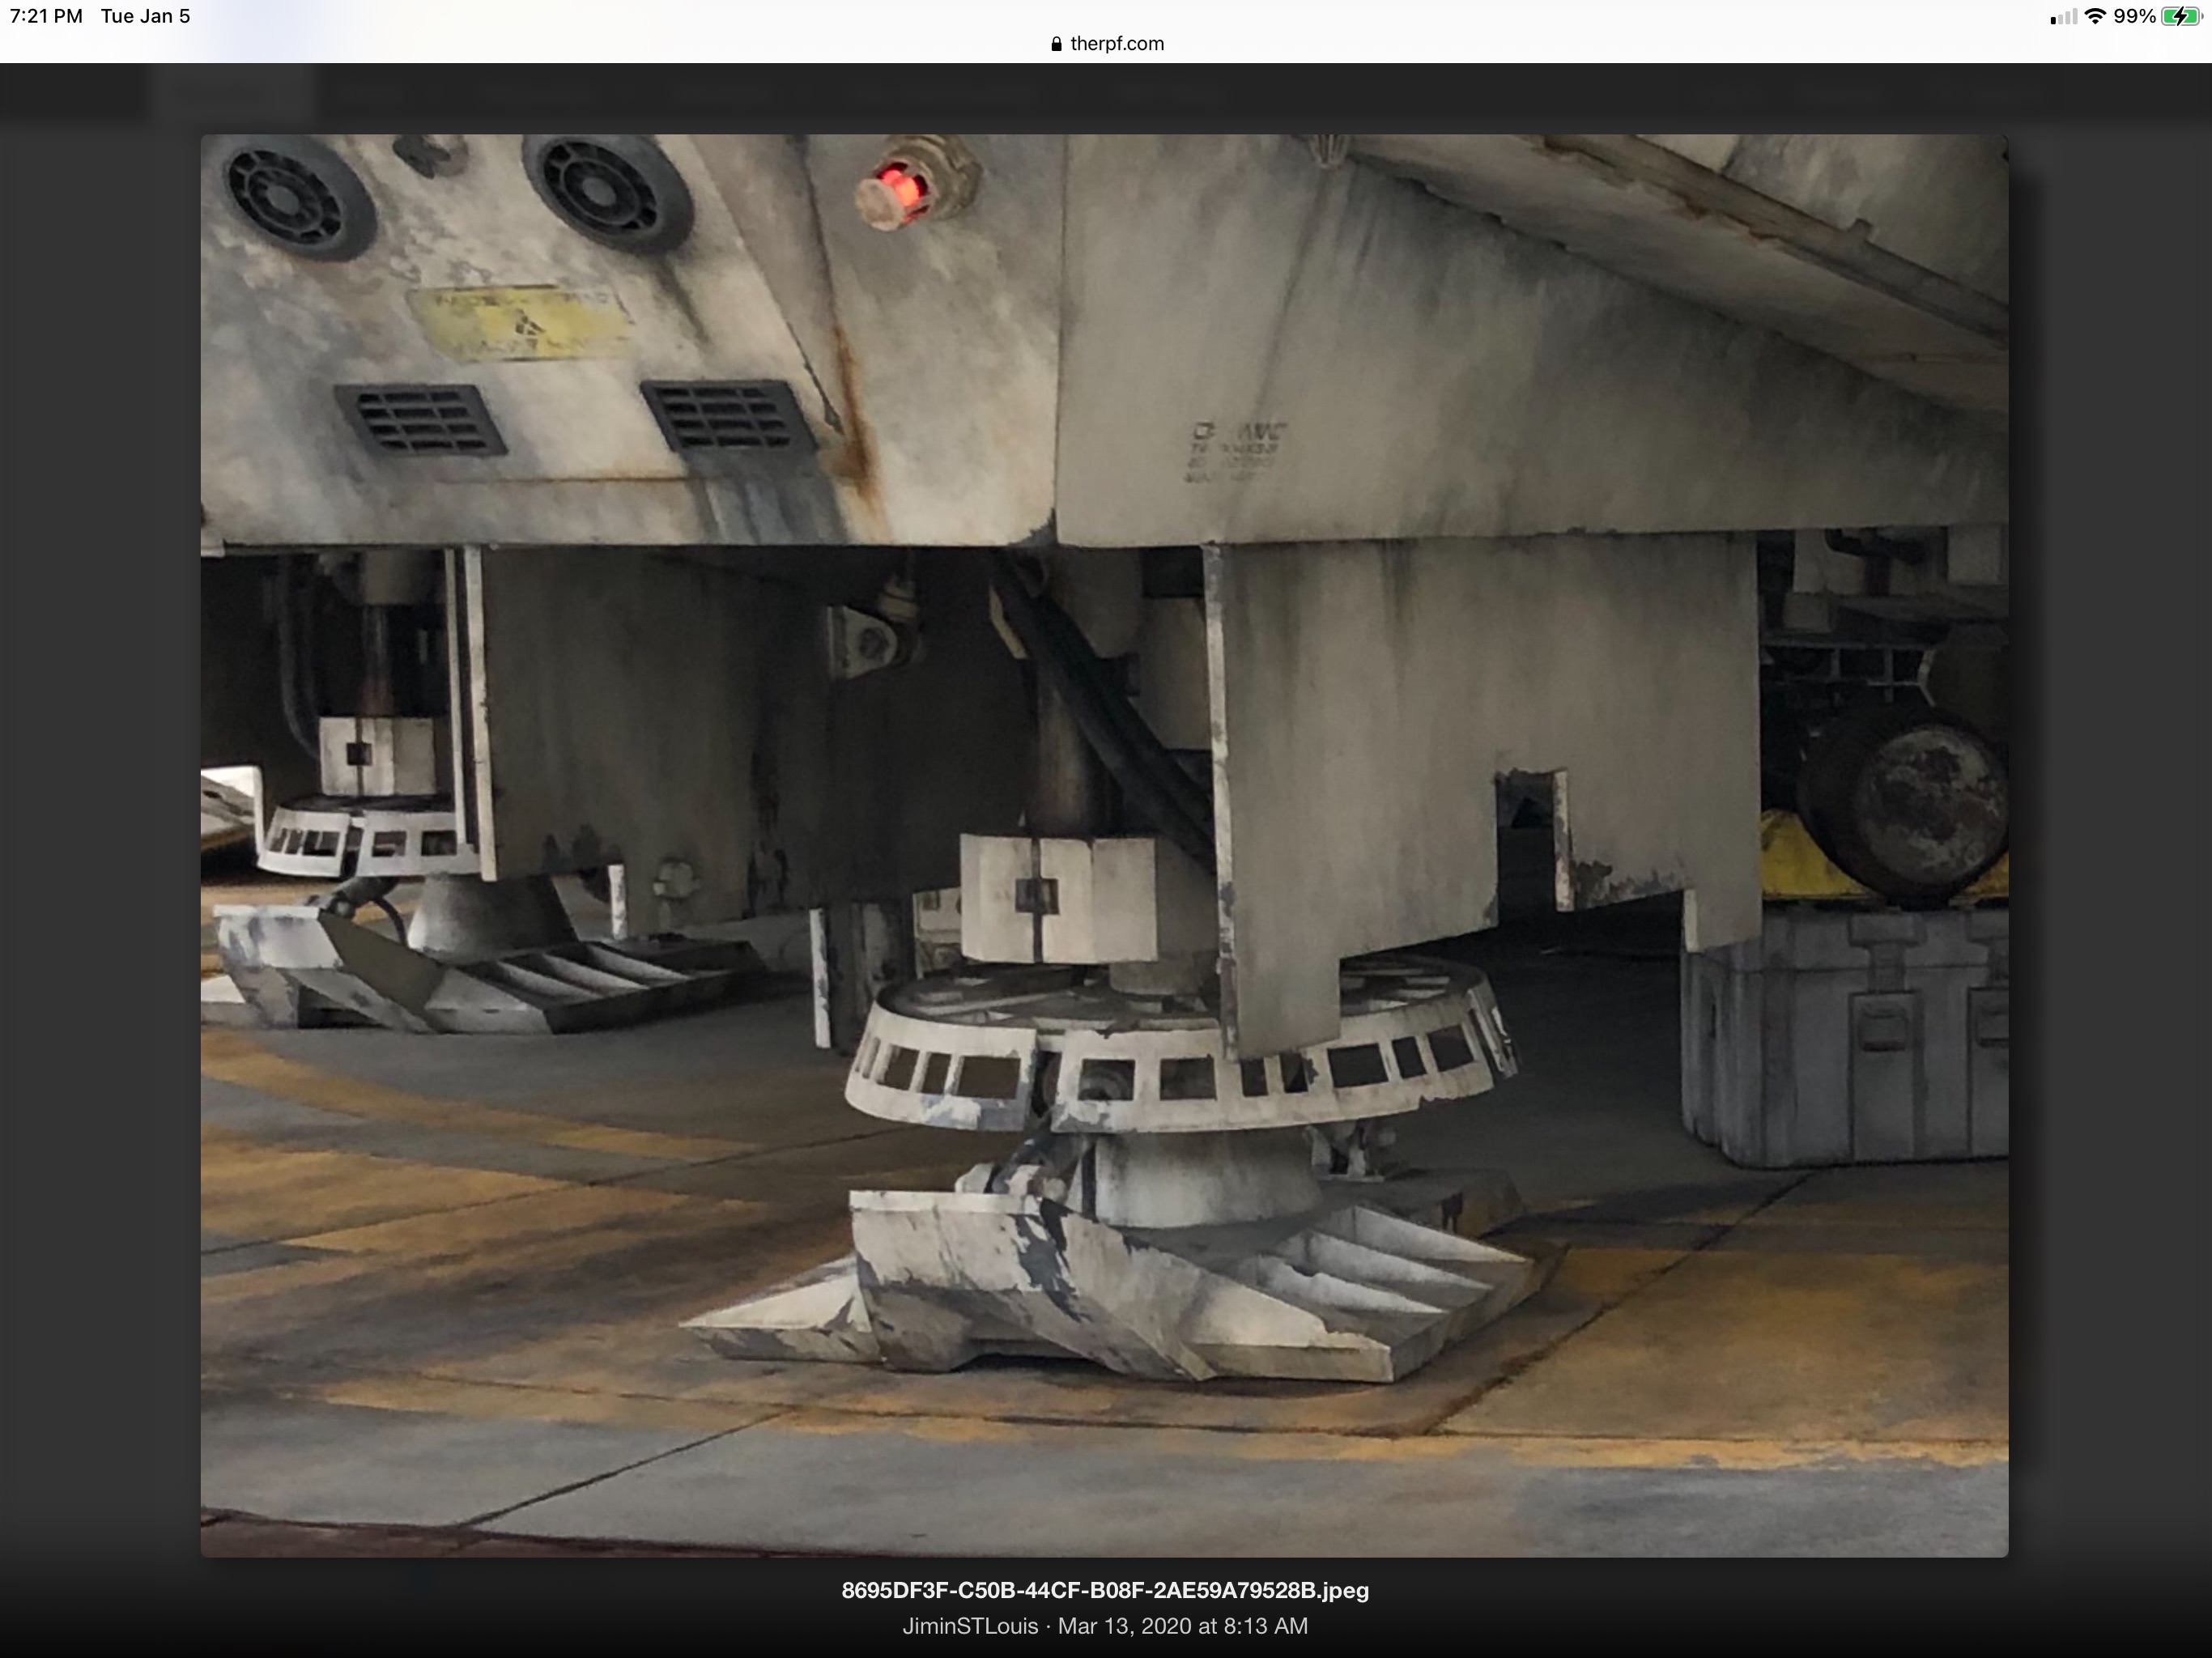
Task: Tap the file name 8695DF3F-C50B-44CF-B08F-2AE59A79528B.jpeg
Action: [x=1105, y=1590]
